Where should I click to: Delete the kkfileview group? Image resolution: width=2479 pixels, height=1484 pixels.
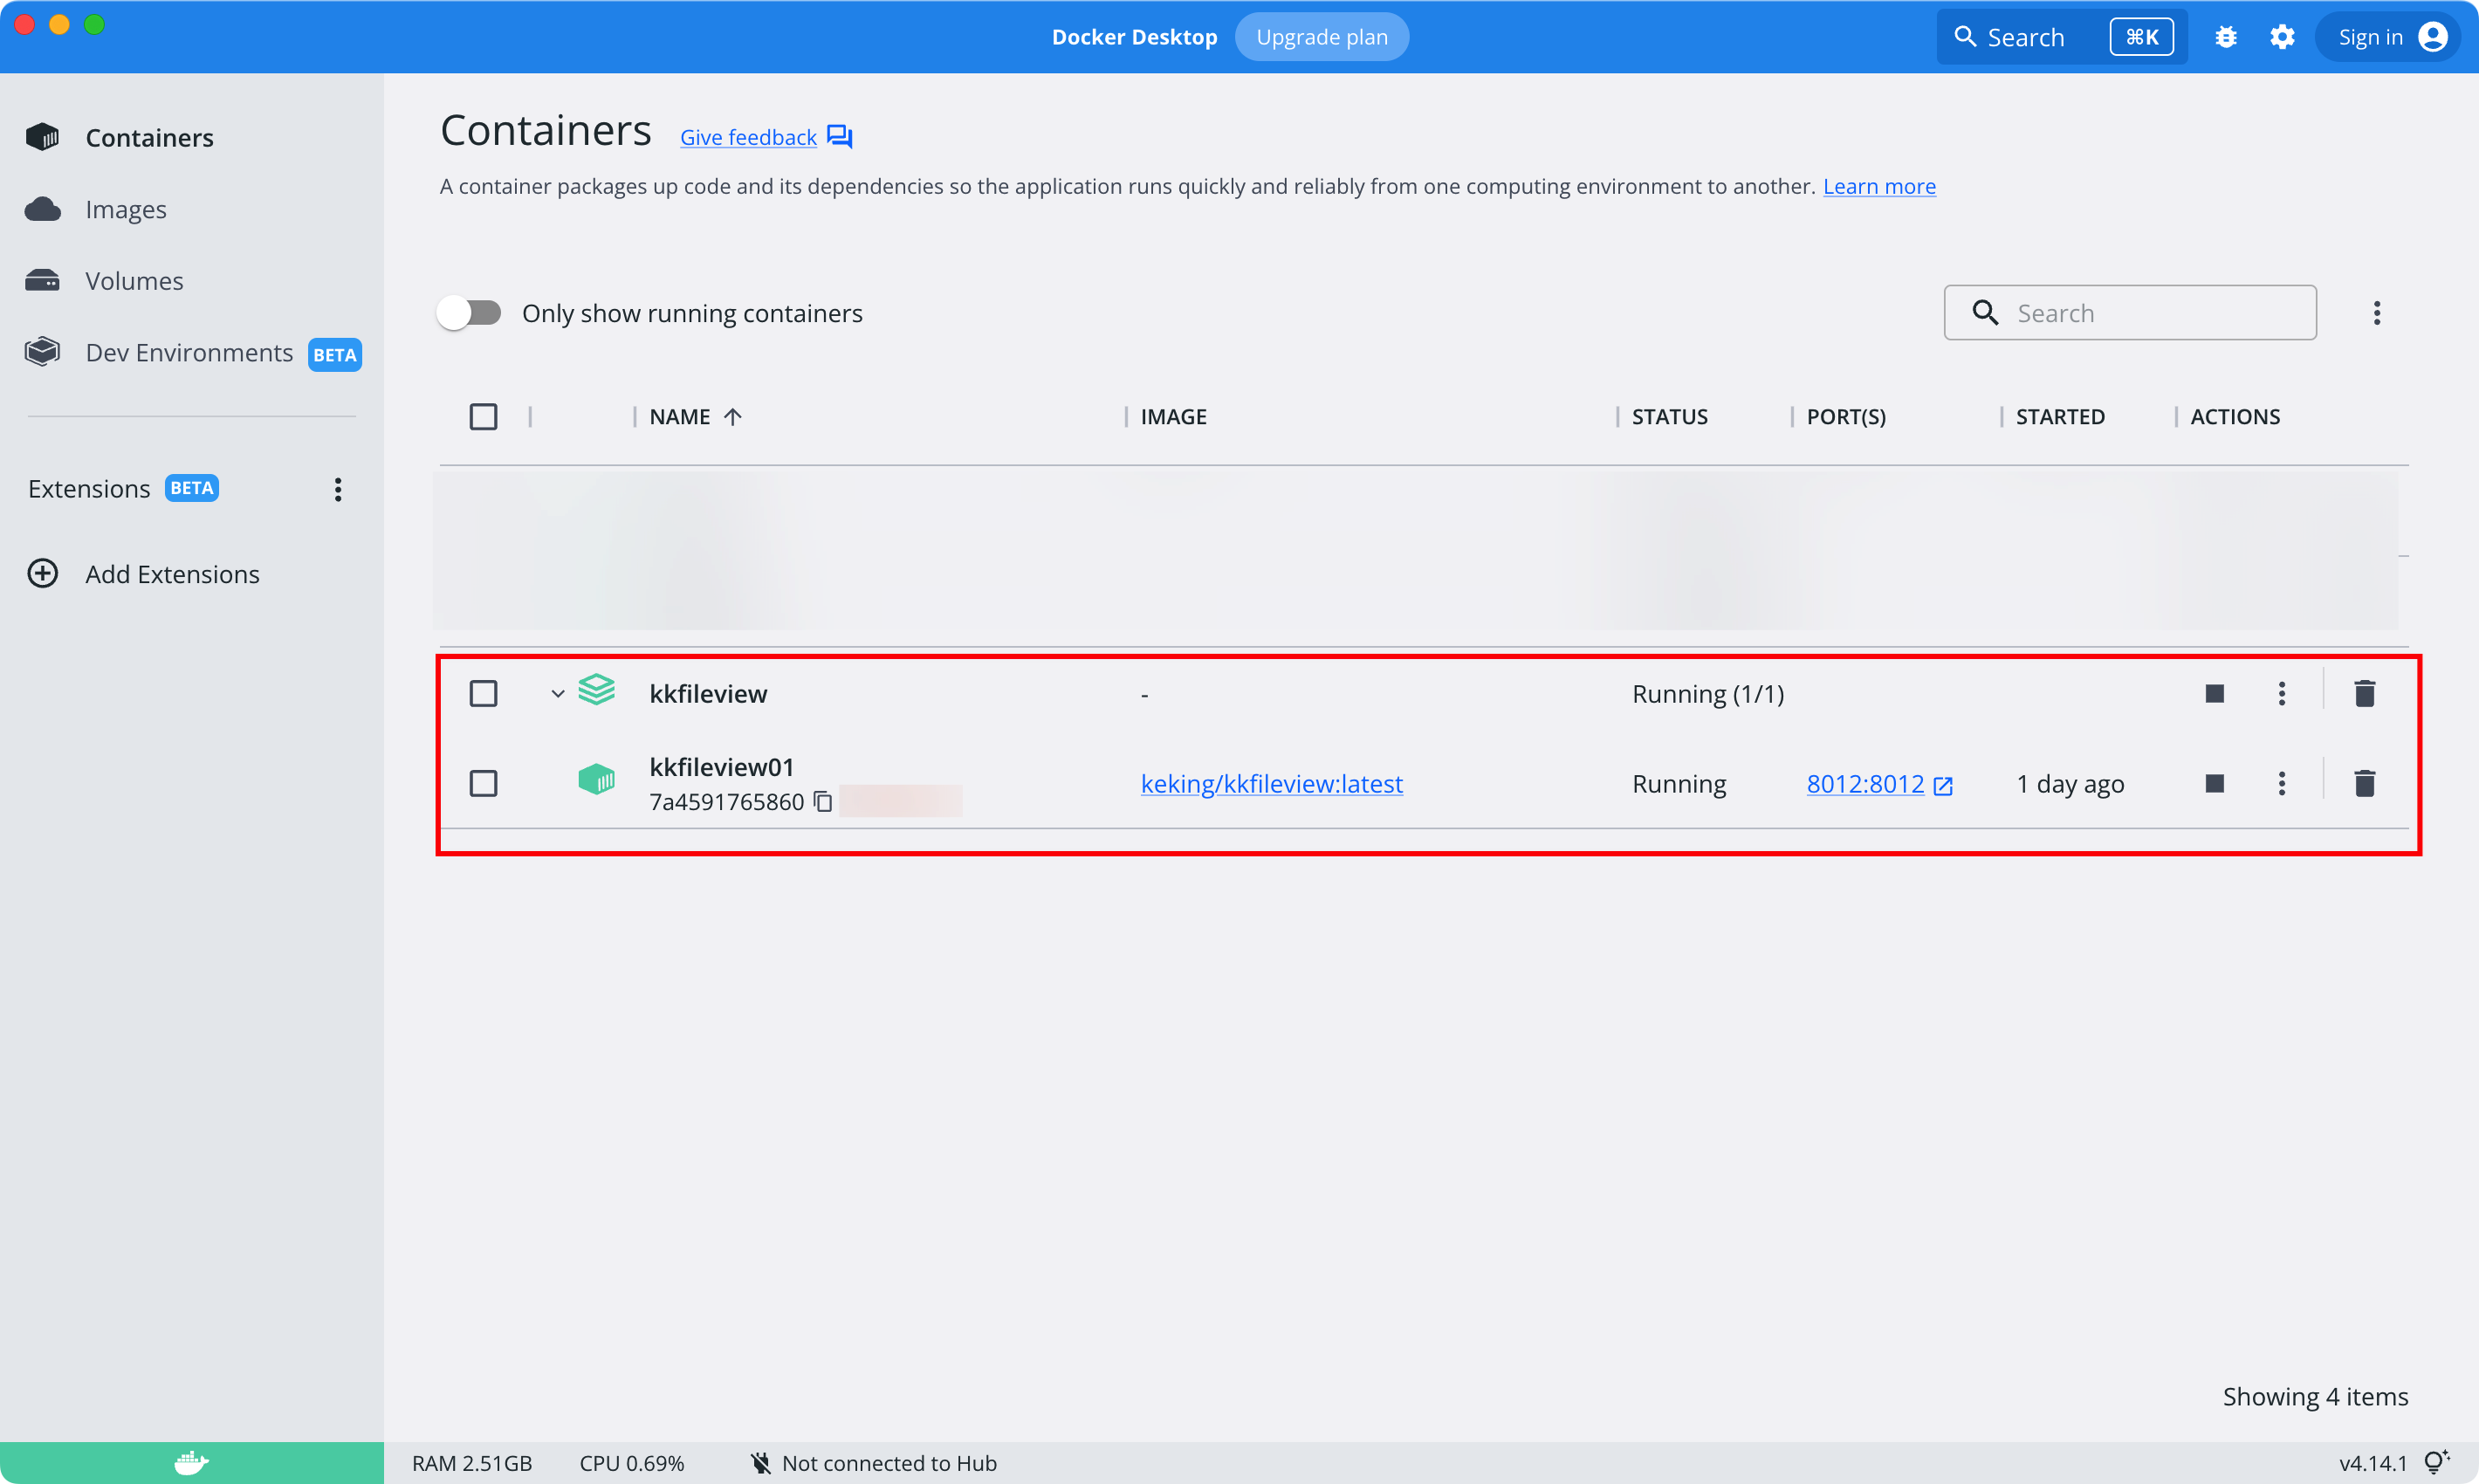[2365, 693]
